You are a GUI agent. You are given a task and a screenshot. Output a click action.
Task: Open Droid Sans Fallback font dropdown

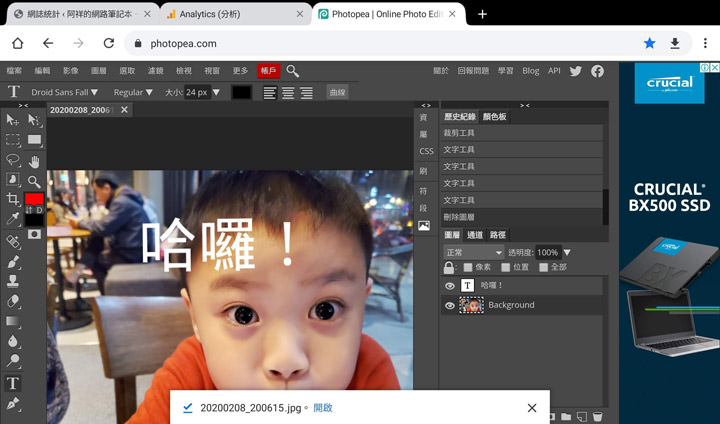coord(64,92)
